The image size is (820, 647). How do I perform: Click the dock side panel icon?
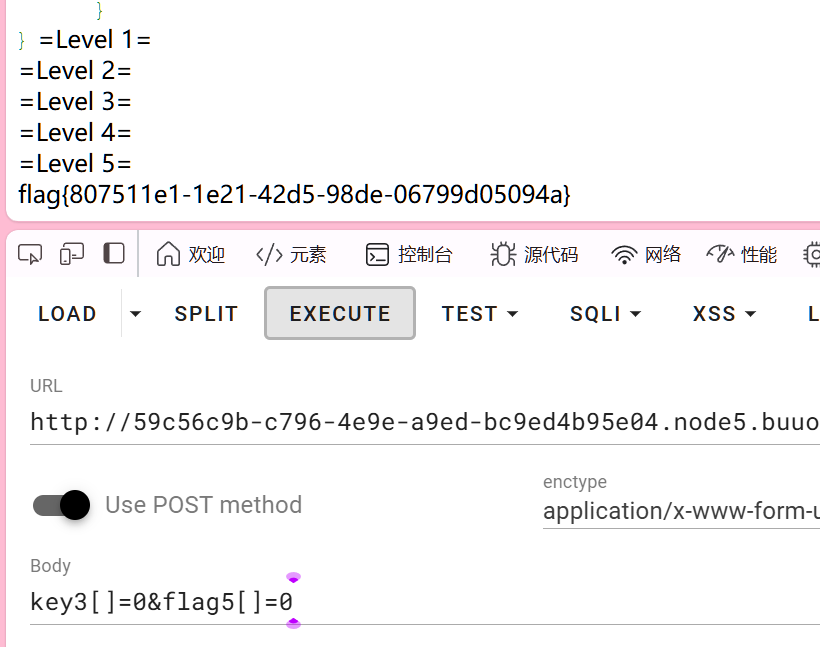point(114,253)
